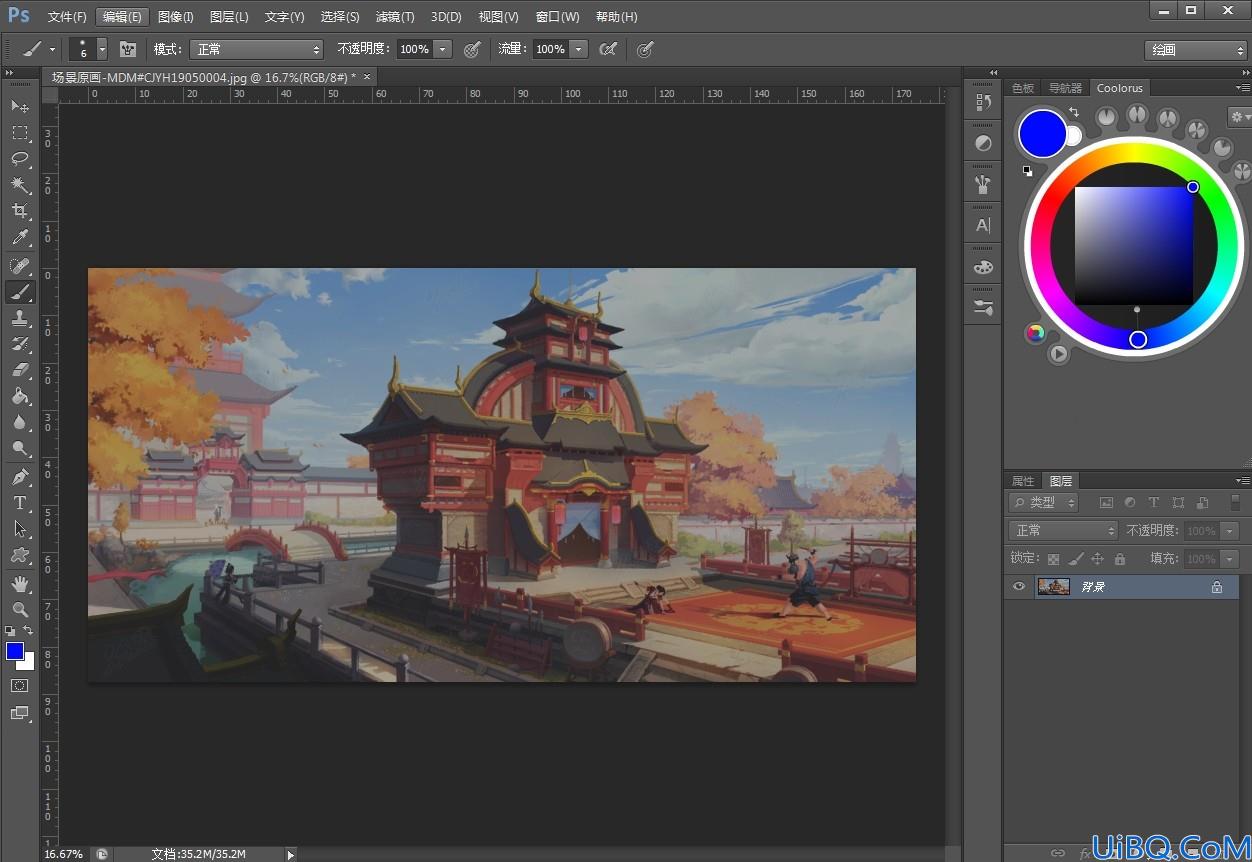
Task: Click the Coolorus saturation square picker
Action: point(1134,245)
